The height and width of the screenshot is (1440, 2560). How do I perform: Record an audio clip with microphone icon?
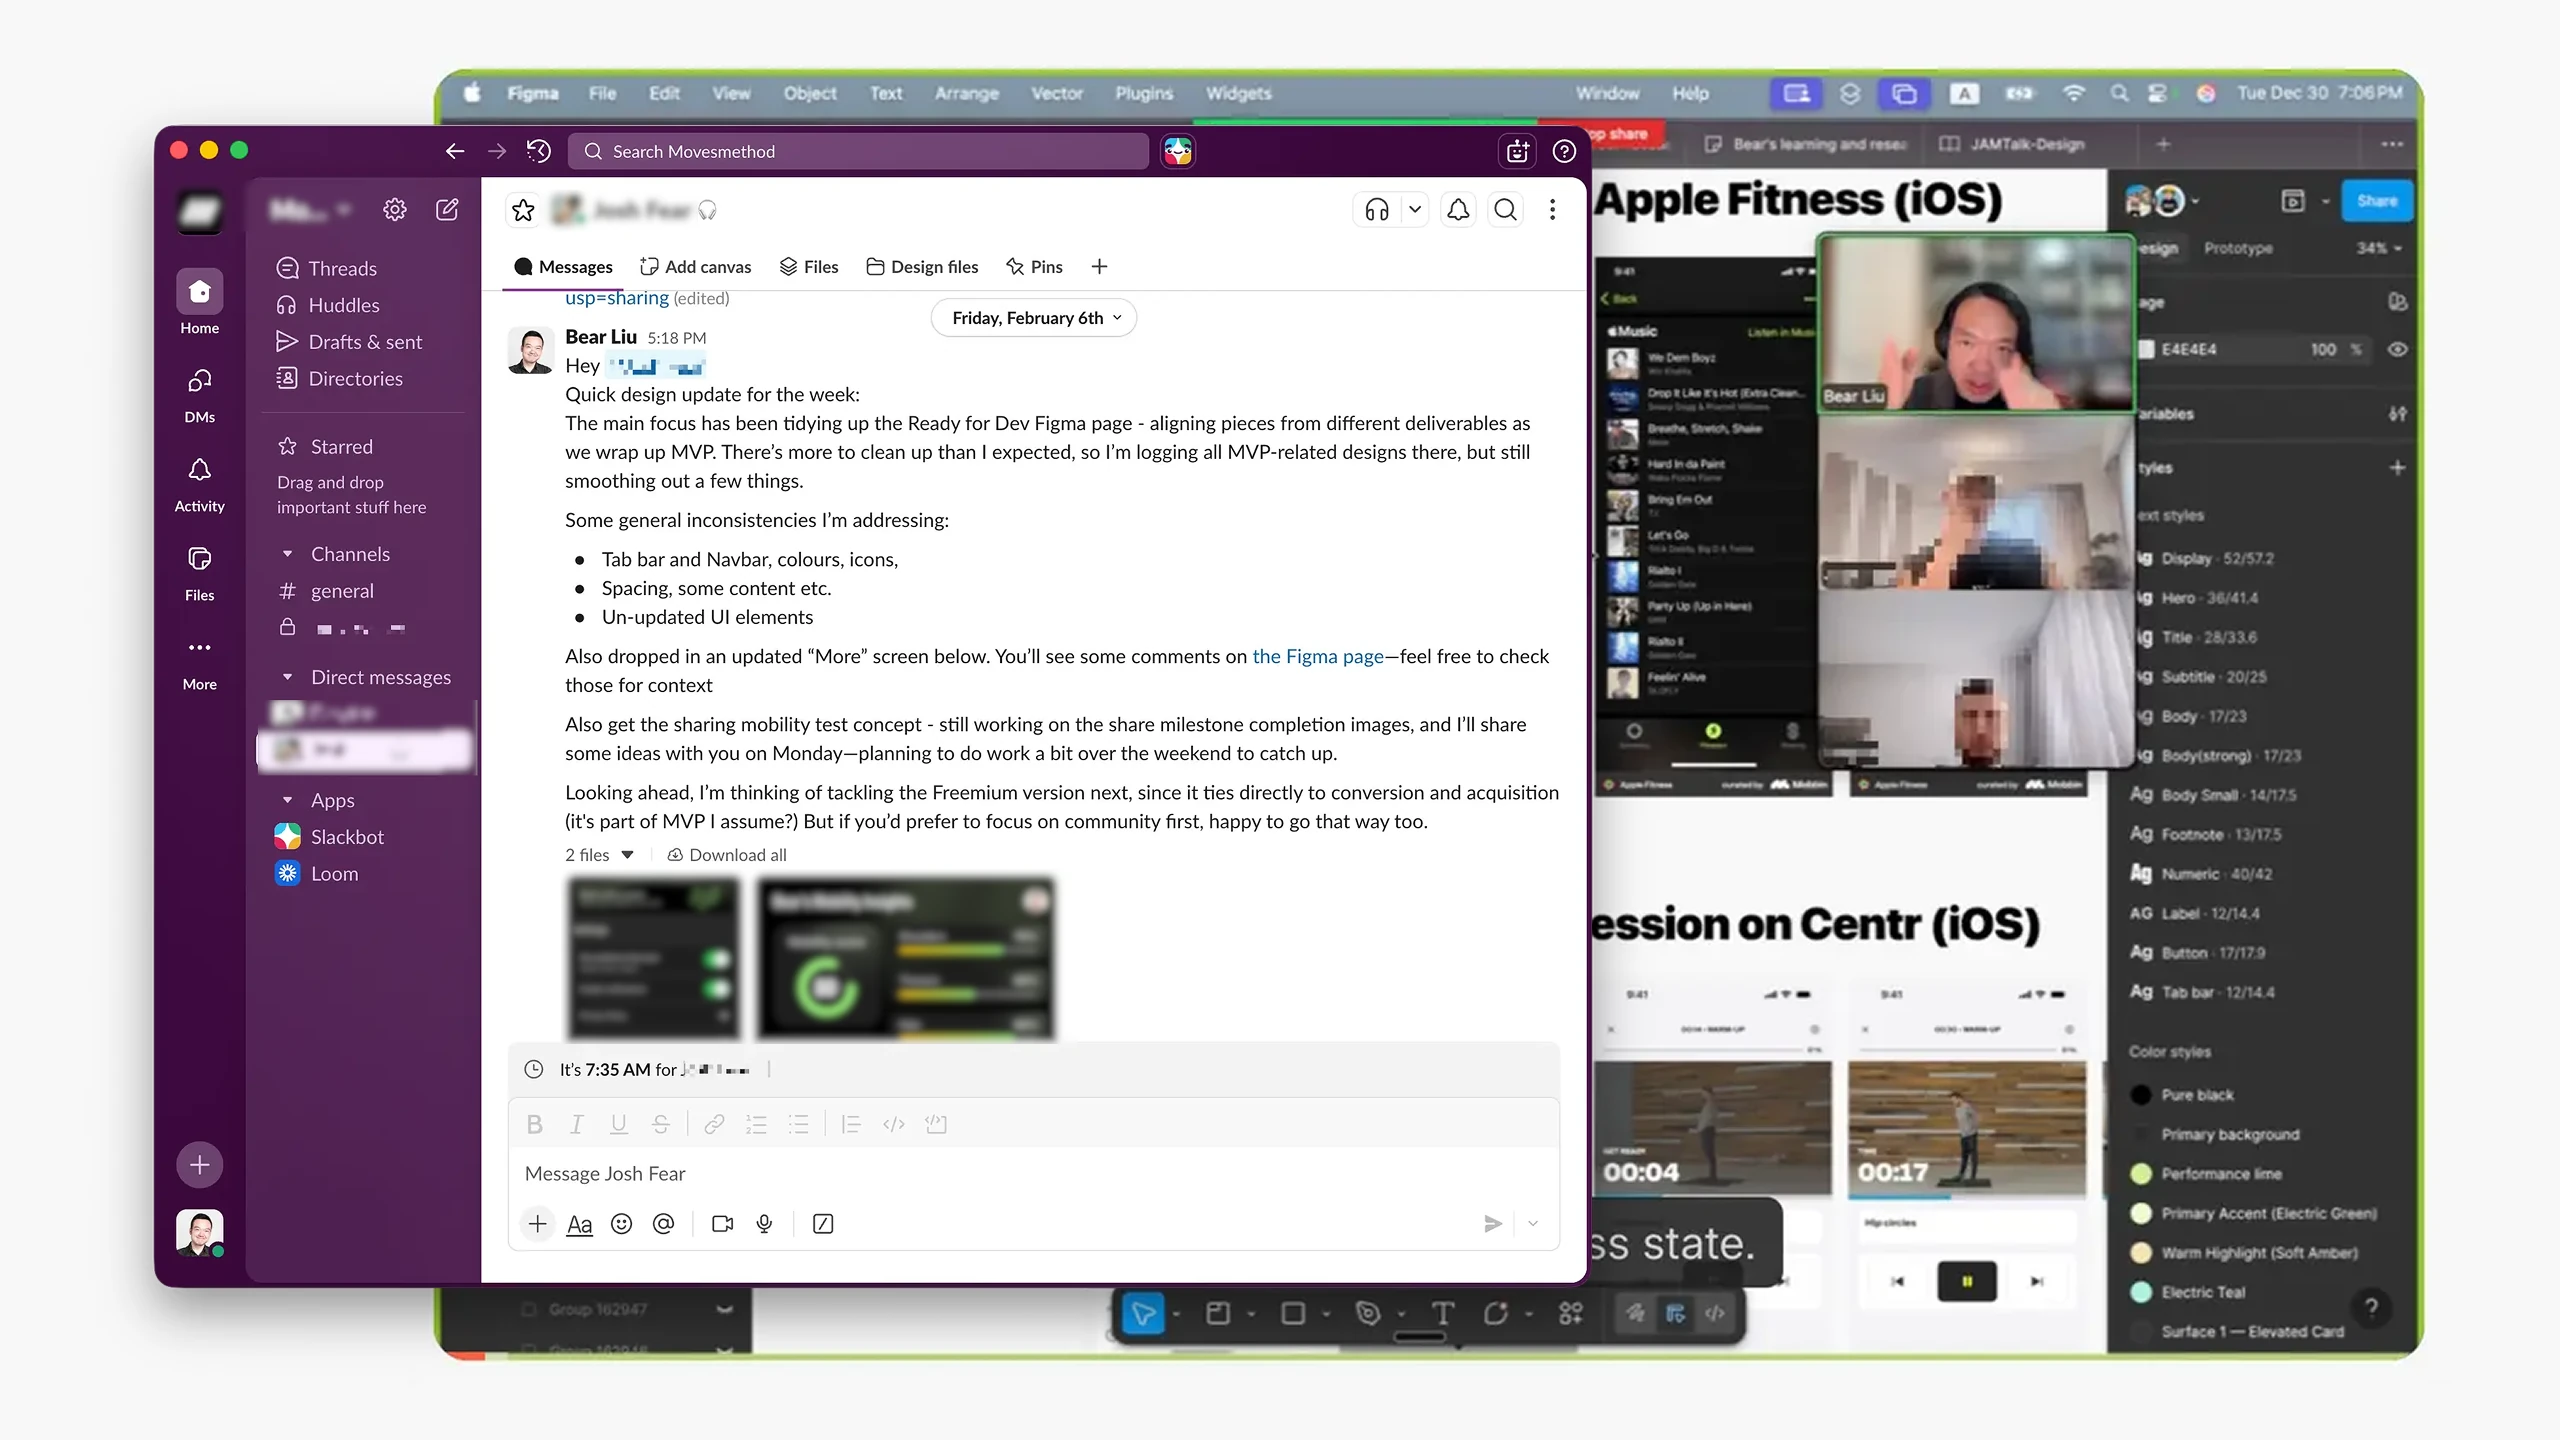(x=764, y=1224)
